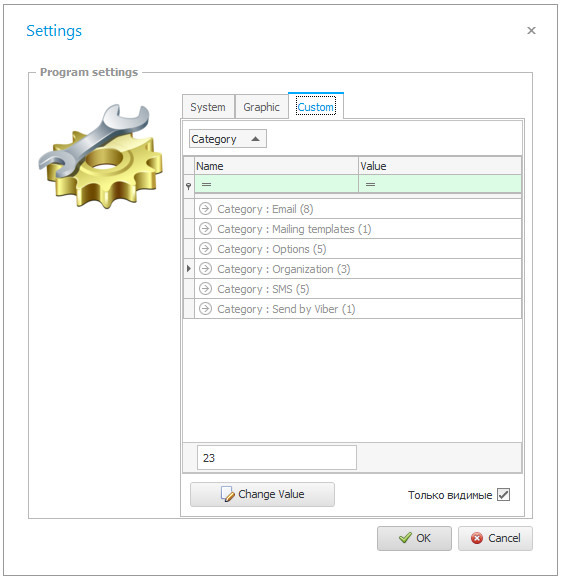Screen dimensions: 563x581
Task: Click the equals operator in Value filter
Action: pos(370,184)
